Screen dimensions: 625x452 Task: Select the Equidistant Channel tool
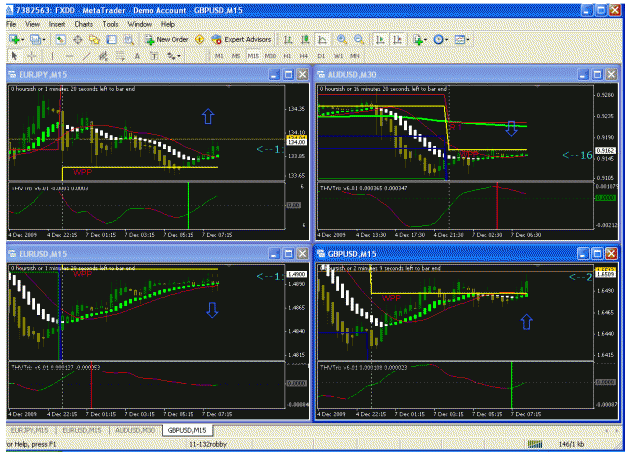point(103,56)
